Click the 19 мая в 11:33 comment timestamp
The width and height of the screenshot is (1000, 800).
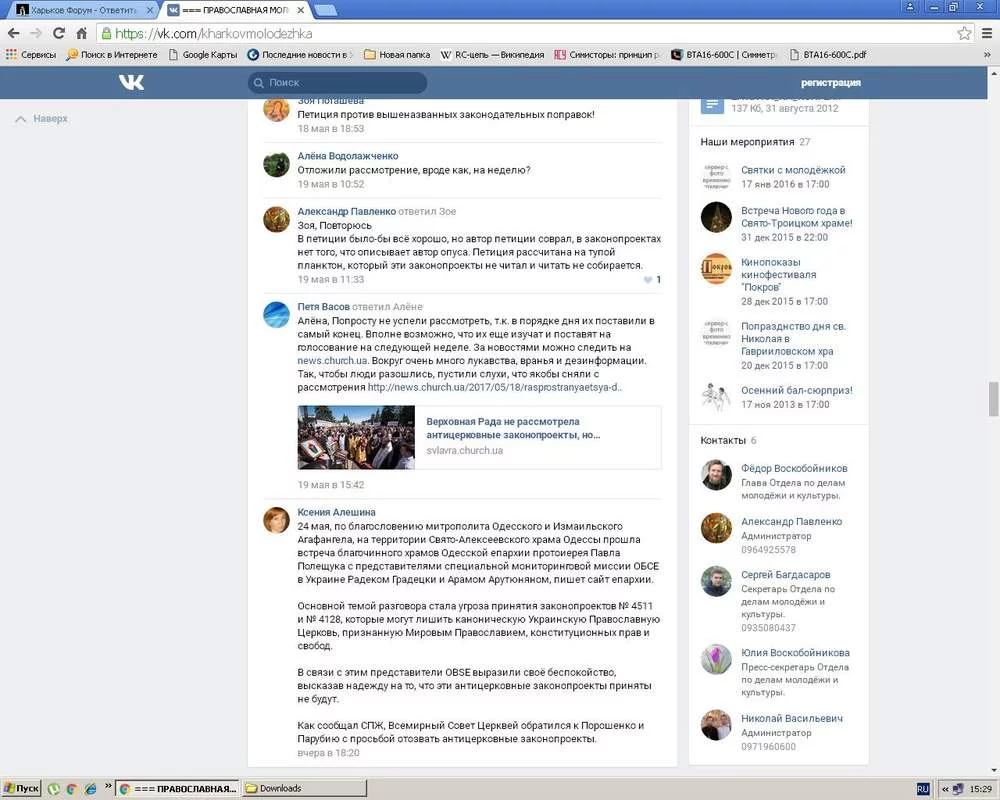point(330,279)
